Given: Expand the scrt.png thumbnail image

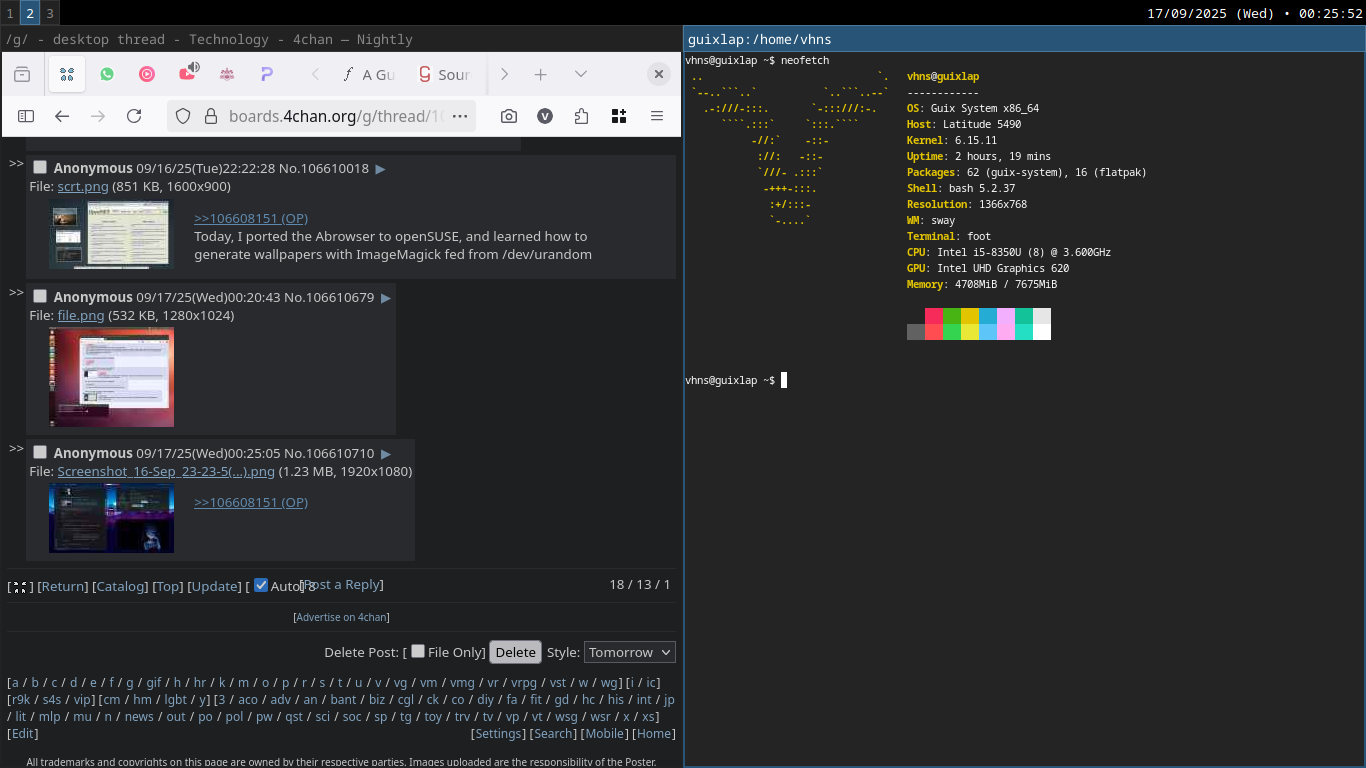Looking at the screenshot, I should (x=111, y=234).
